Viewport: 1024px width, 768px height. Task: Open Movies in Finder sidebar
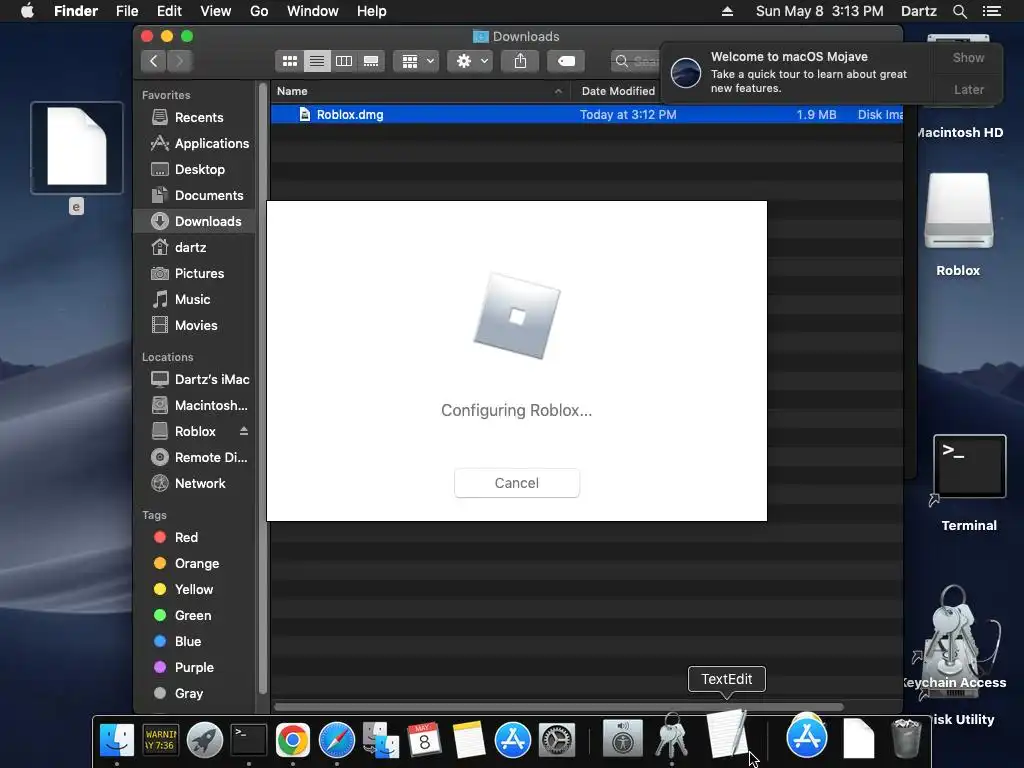[196, 325]
